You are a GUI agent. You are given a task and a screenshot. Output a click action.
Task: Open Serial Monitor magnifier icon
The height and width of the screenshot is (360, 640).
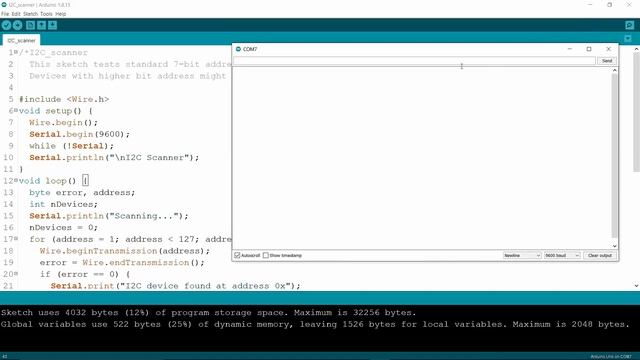629,25
